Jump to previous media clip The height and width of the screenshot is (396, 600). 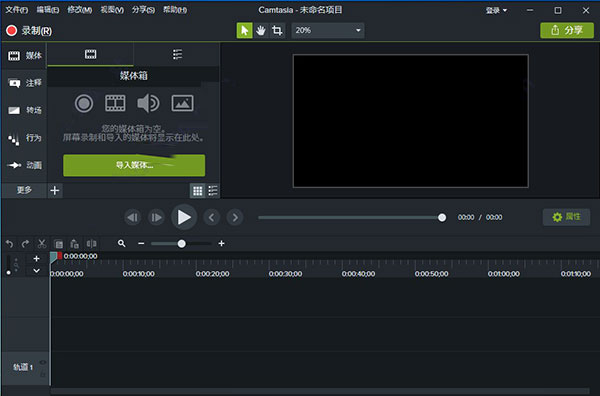tap(212, 218)
